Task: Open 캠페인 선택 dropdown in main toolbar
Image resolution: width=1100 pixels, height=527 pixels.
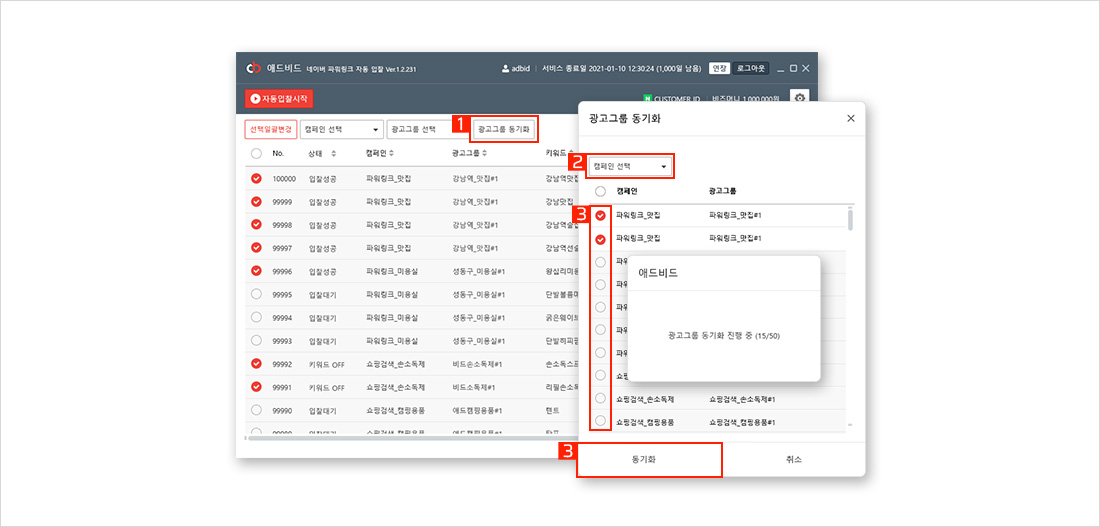Action: pyautogui.click(x=342, y=129)
